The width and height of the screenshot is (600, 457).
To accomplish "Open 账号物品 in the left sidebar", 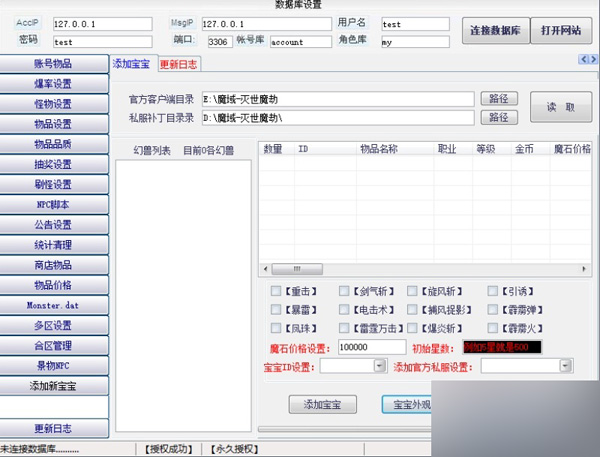I will [x=53, y=64].
